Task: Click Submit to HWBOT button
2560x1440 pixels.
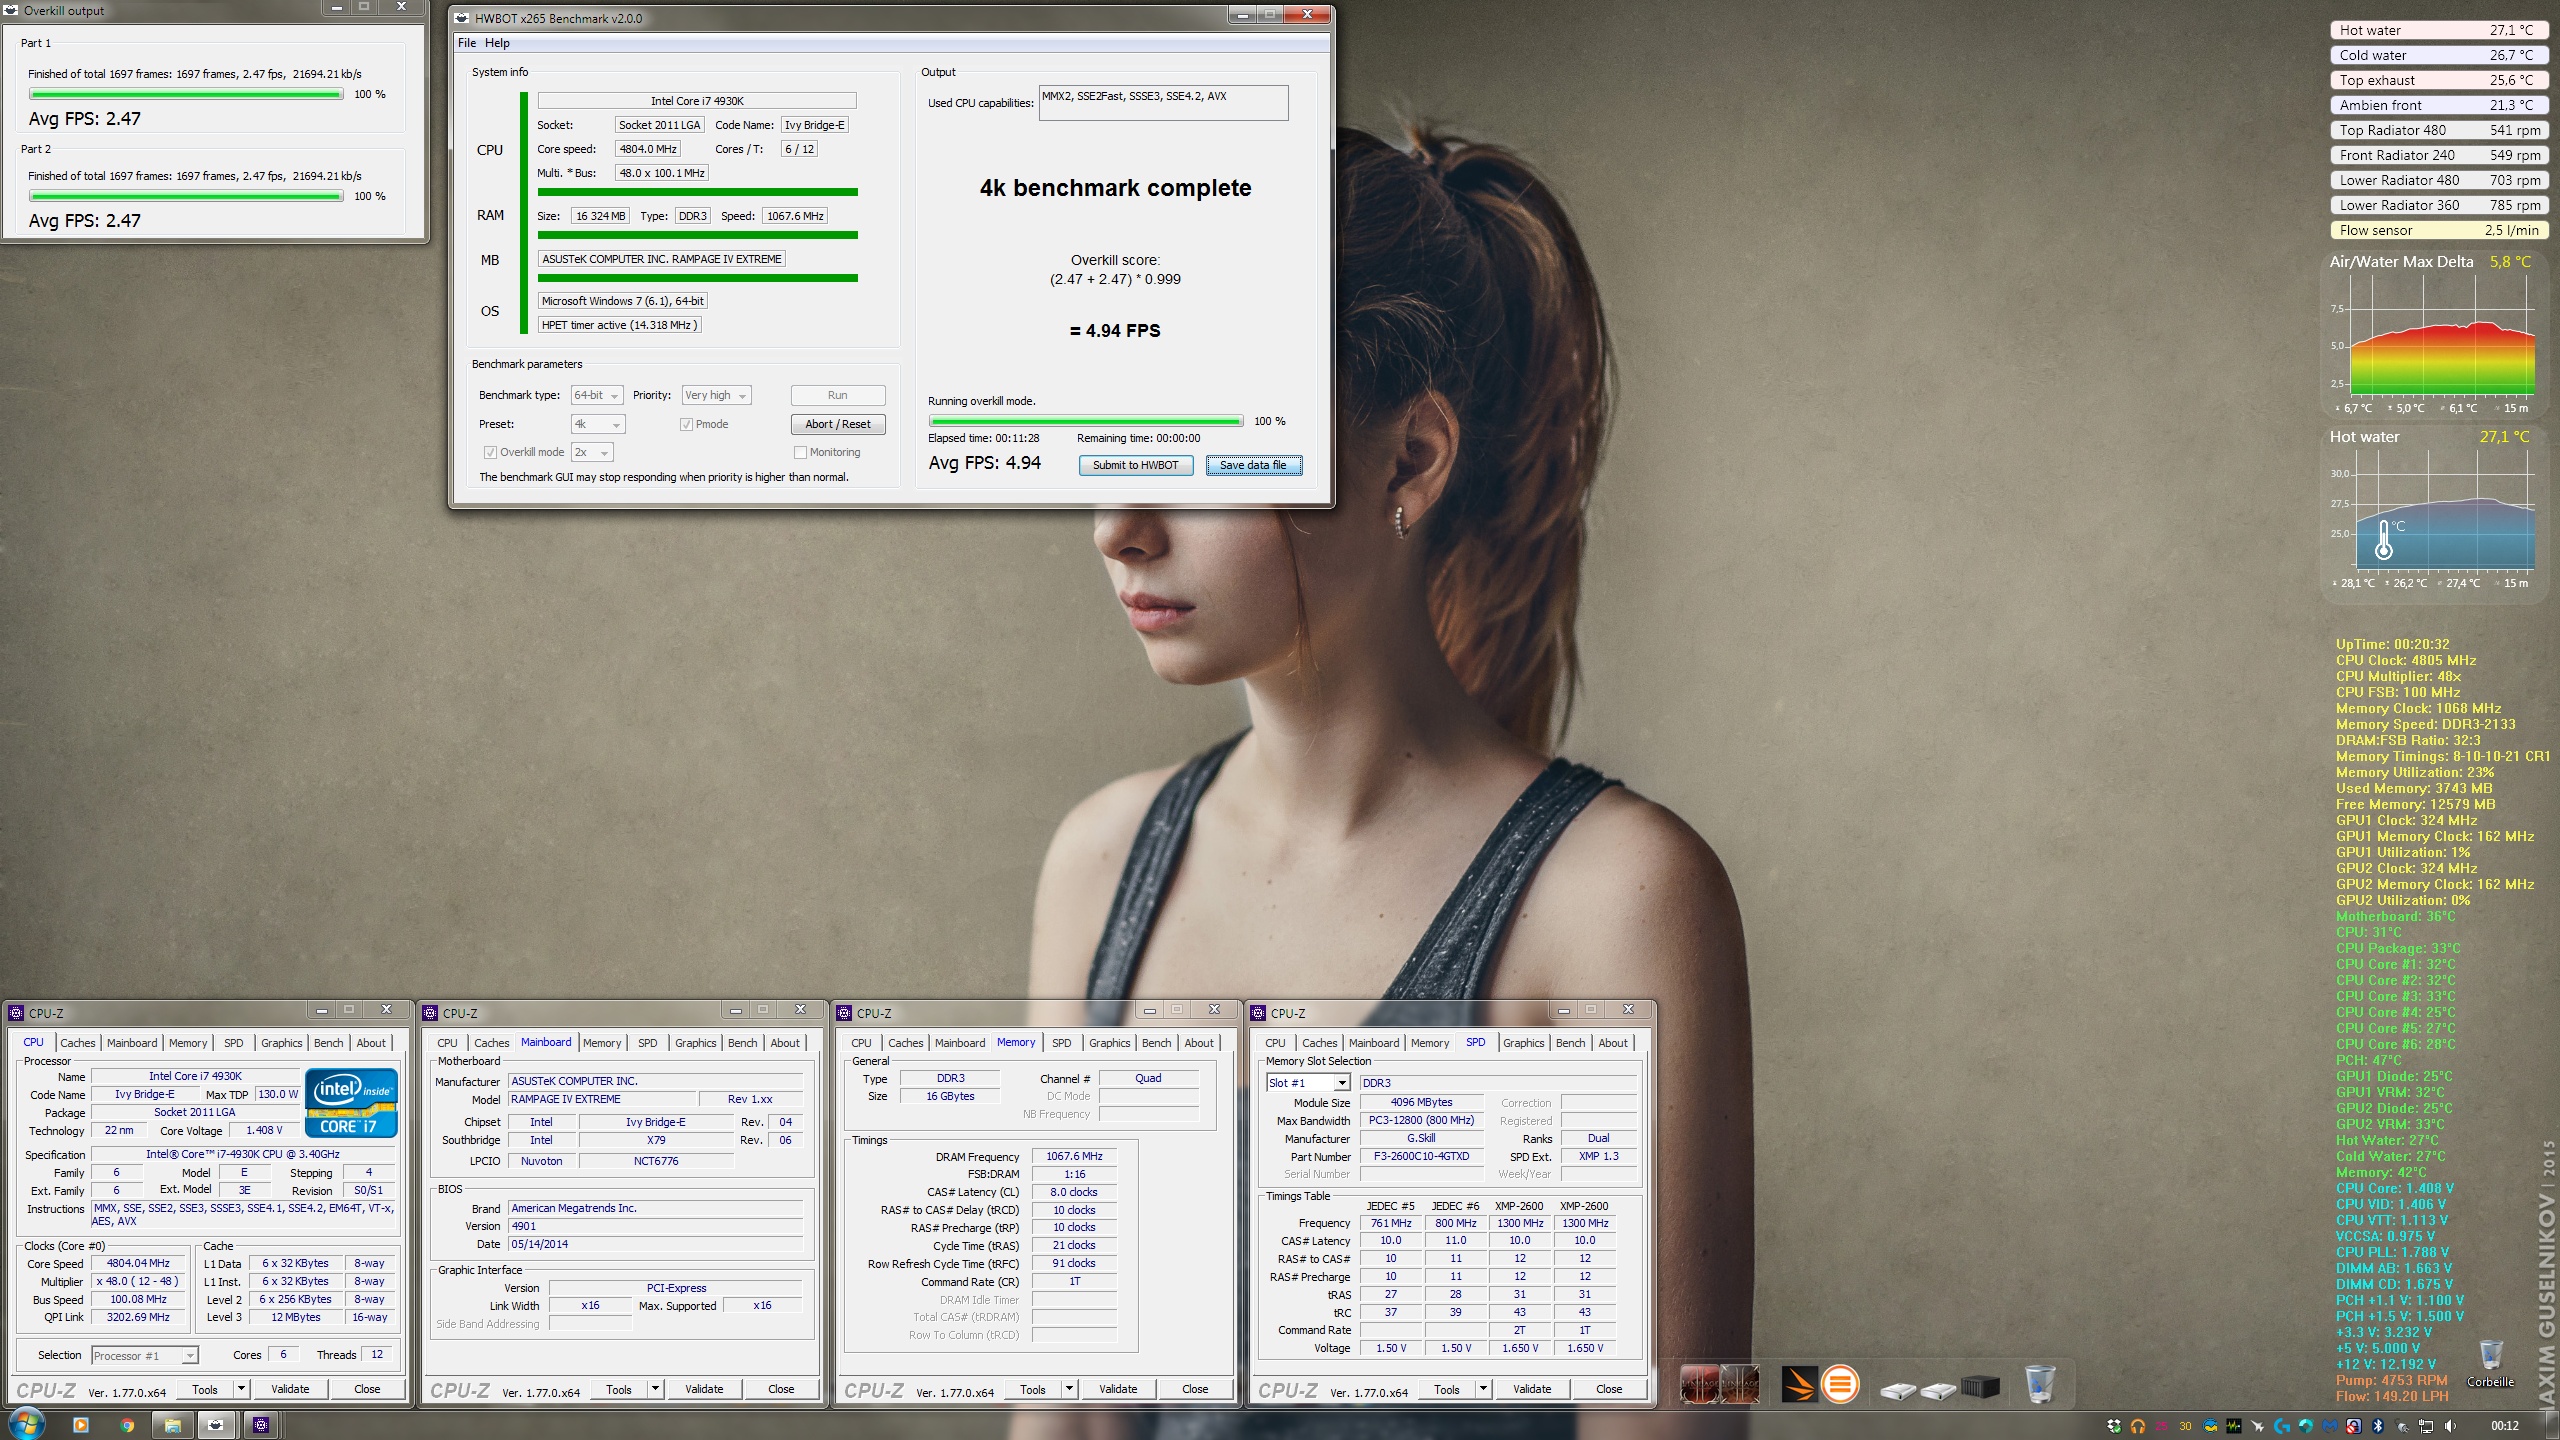Action: tap(1135, 466)
